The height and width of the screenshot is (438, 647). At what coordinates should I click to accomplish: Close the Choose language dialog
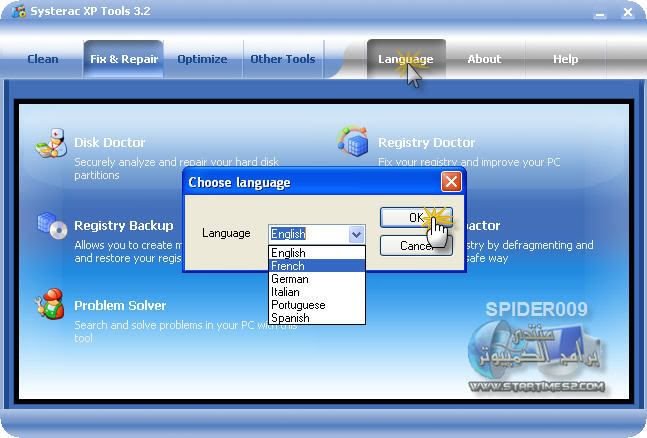451,181
